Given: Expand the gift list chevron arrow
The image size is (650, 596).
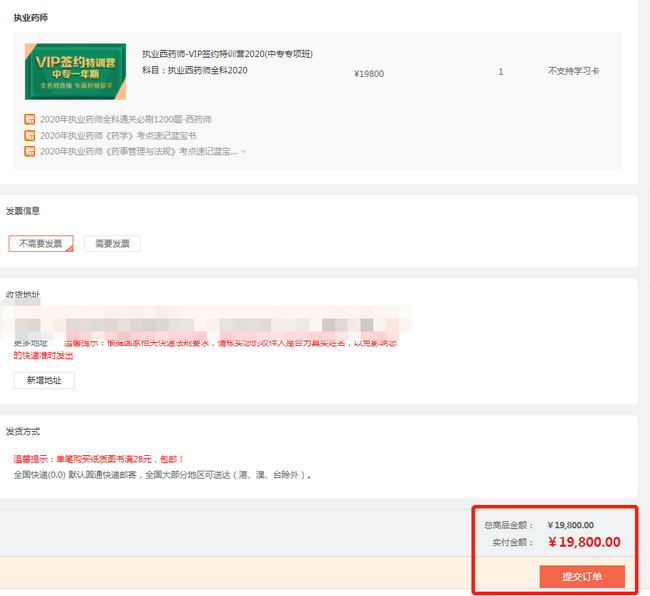Looking at the screenshot, I should [243, 152].
